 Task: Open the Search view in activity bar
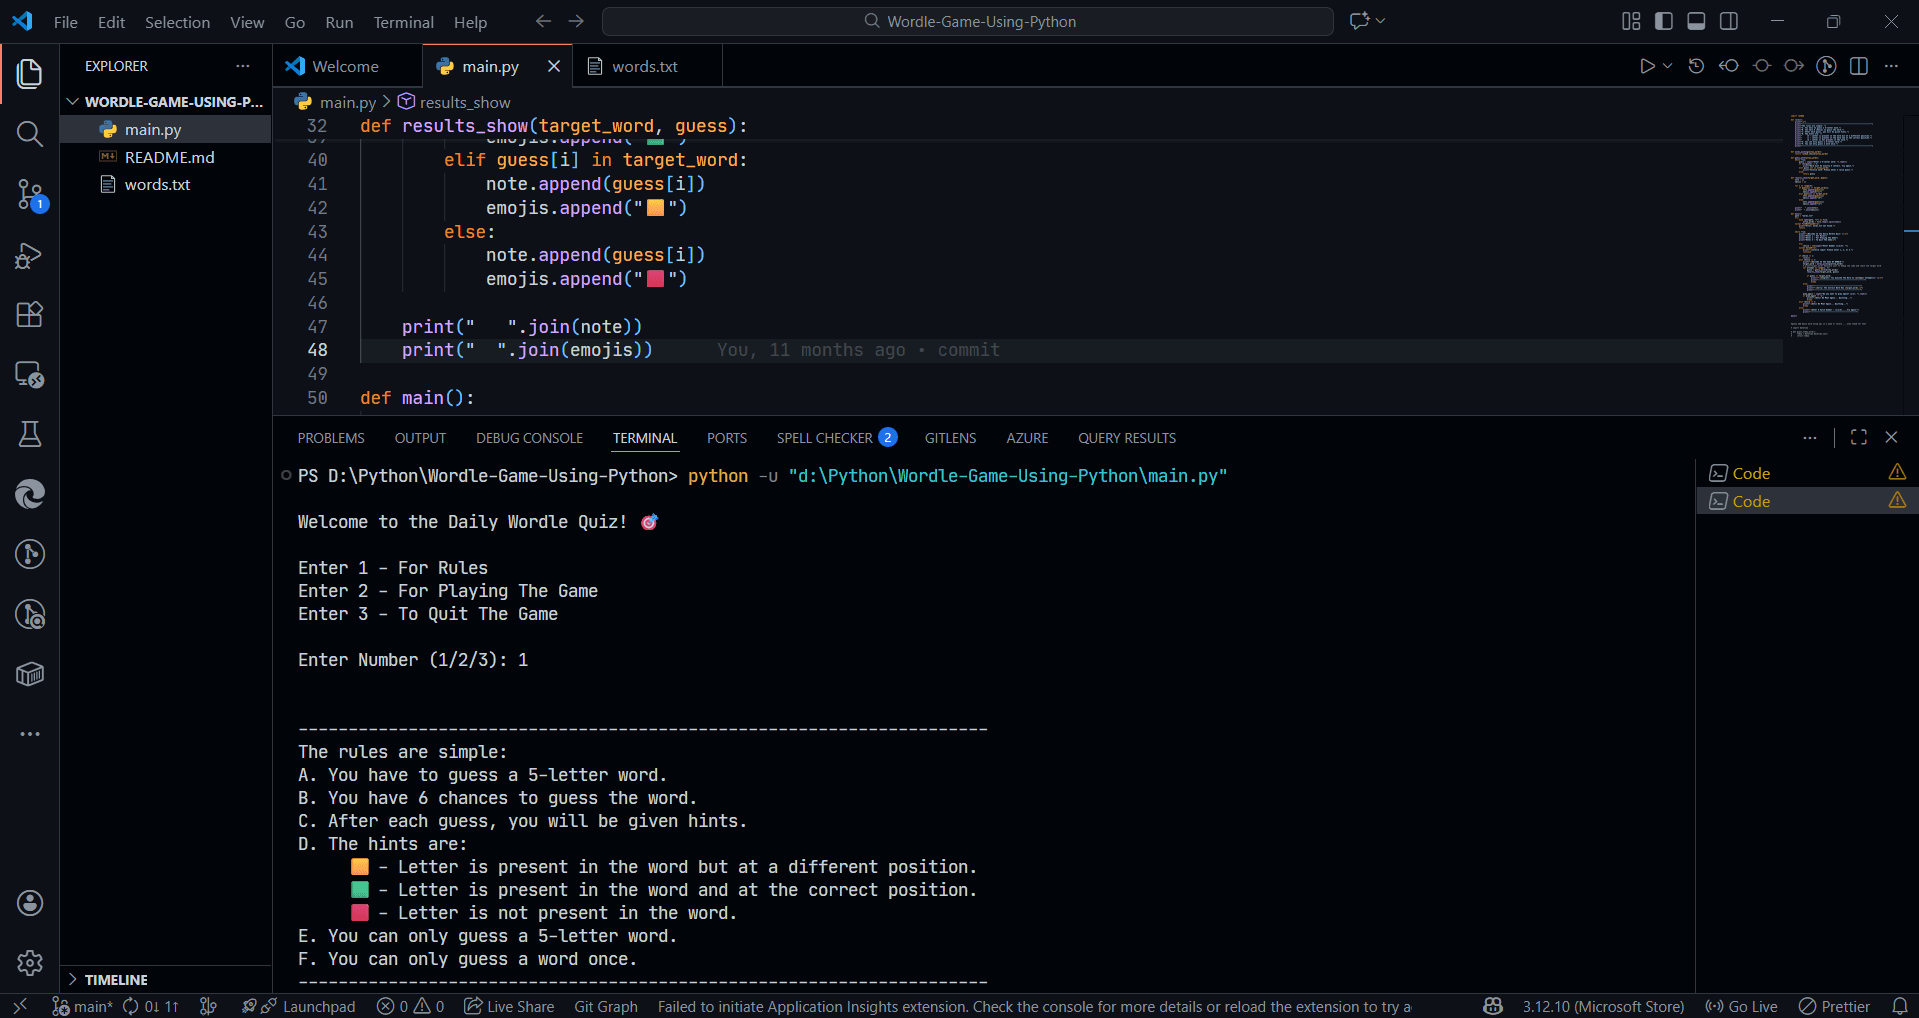pos(29,134)
